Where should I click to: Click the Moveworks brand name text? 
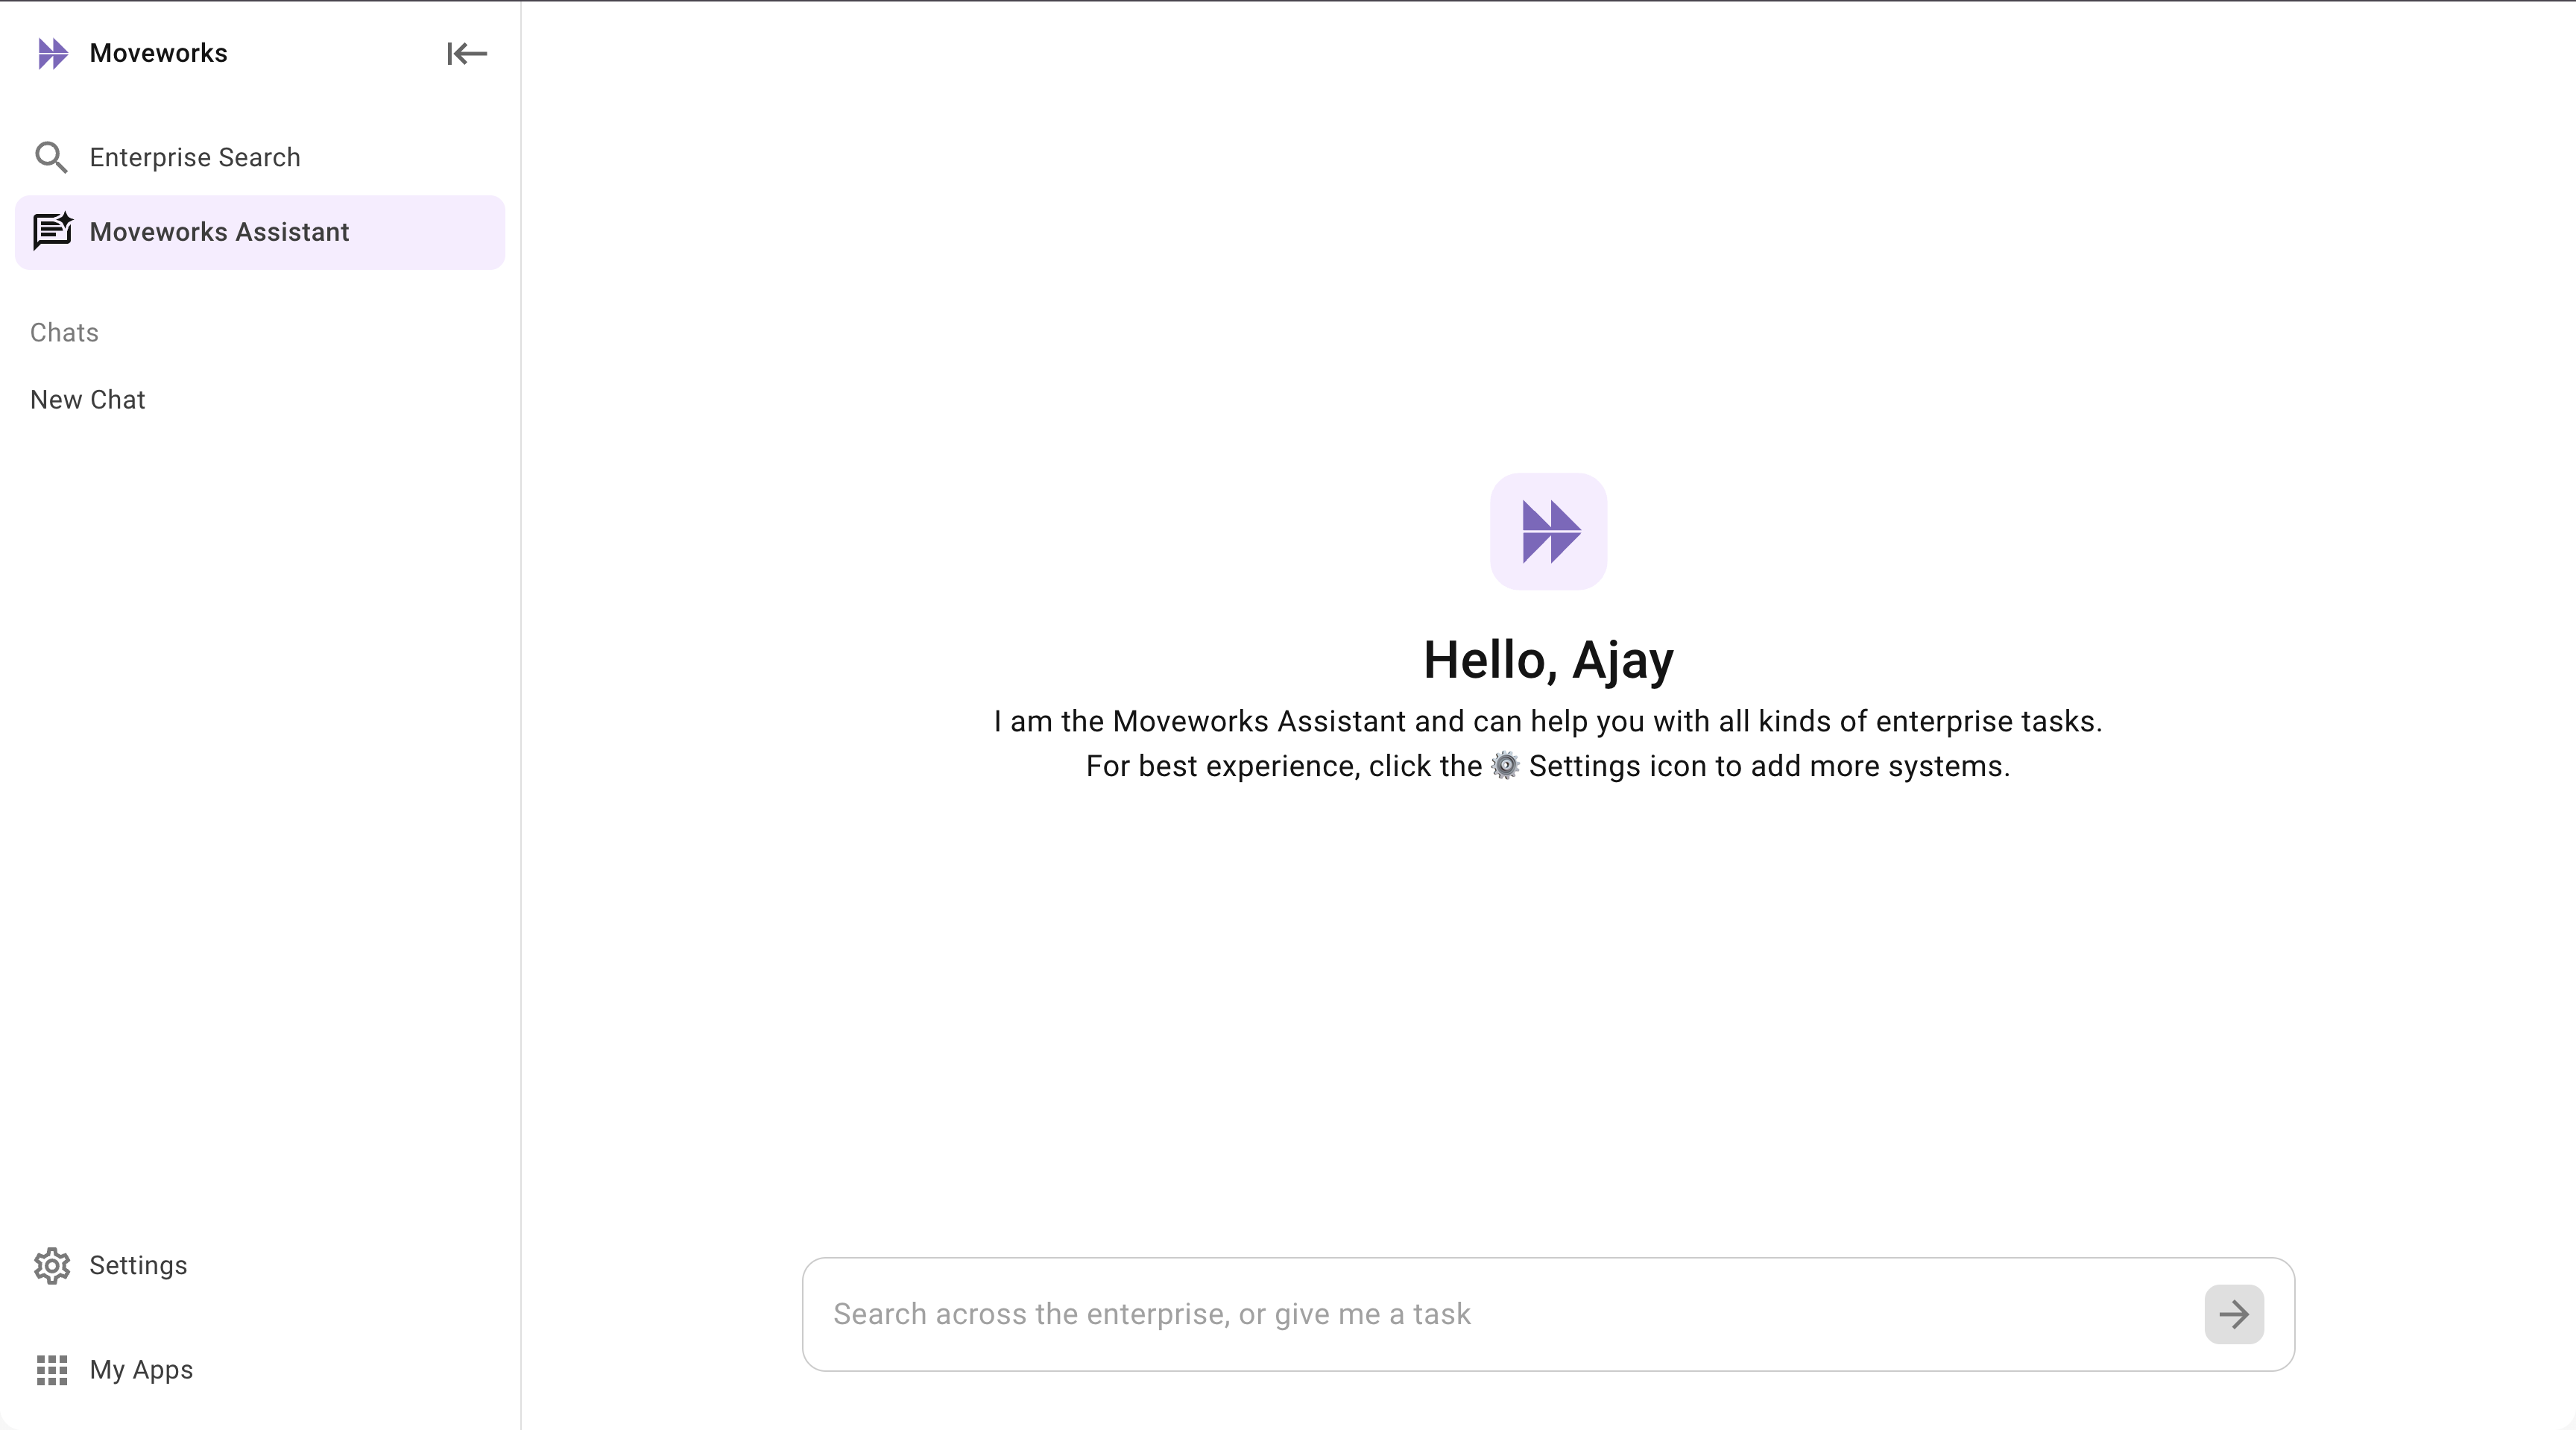pyautogui.click(x=158, y=53)
